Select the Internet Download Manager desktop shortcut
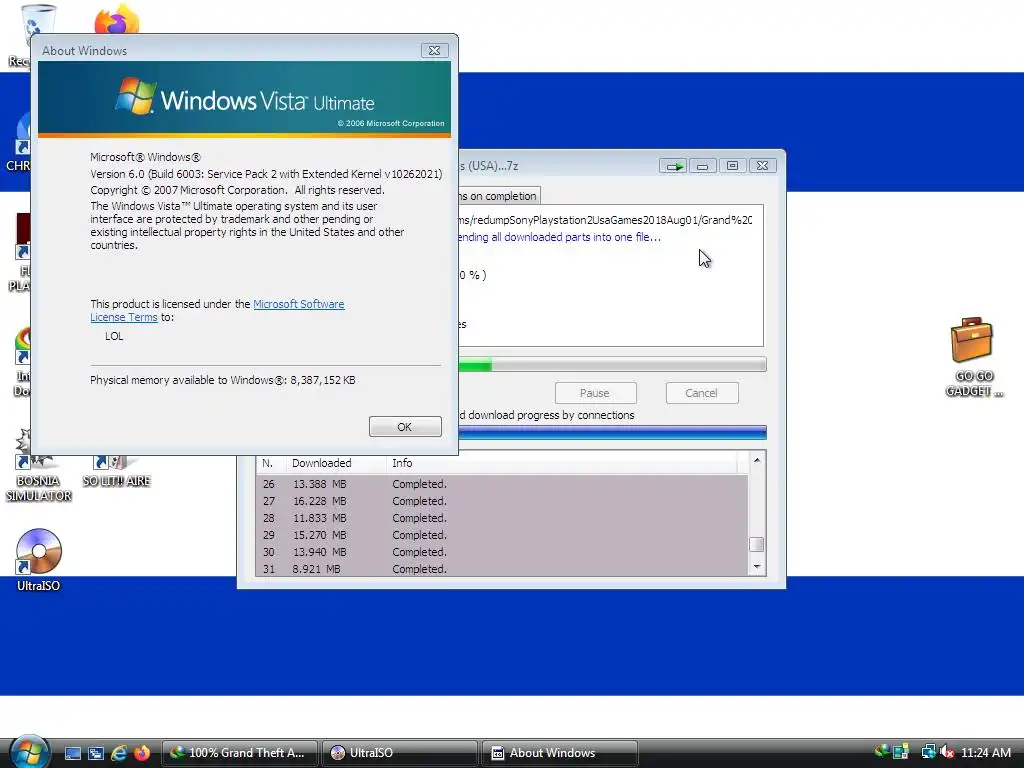Viewport: 1024px width, 768px height. click(22, 362)
